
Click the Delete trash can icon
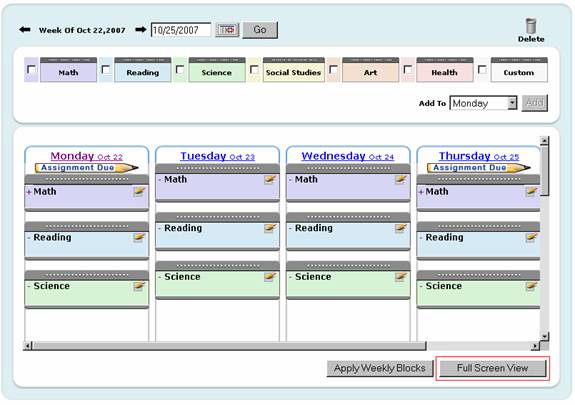[531, 26]
